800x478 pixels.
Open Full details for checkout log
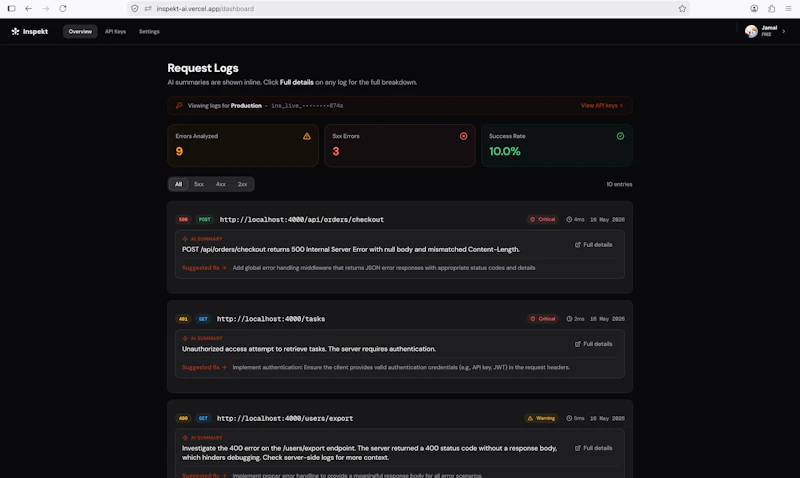[593, 245]
